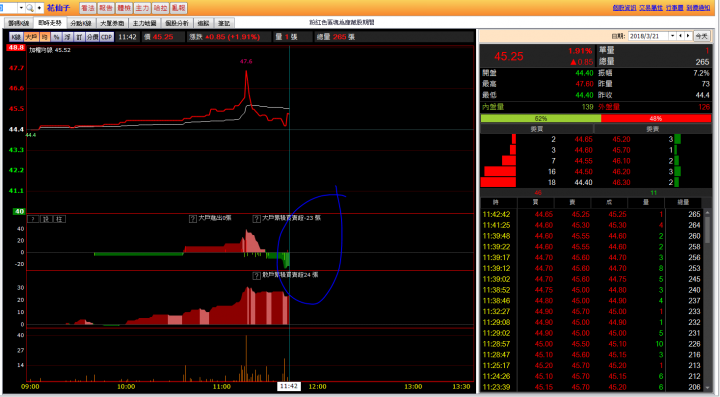Switch to the 大單券商 tab
720x397 pixels.
(x=112, y=23)
